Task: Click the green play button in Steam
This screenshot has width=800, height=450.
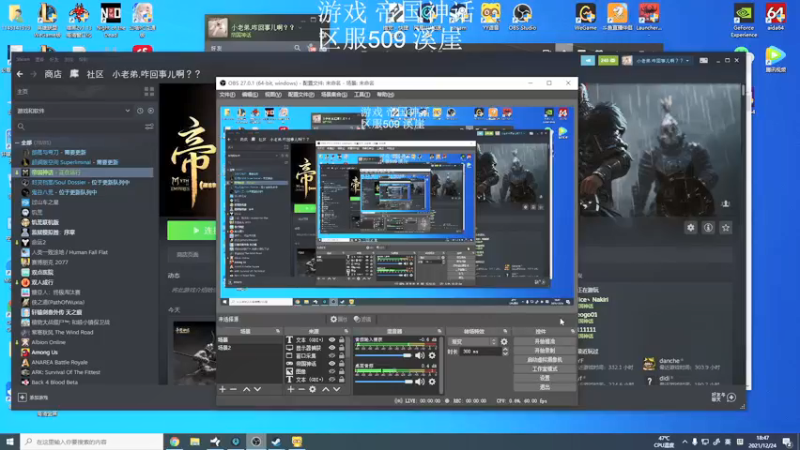Action: [x=192, y=231]
